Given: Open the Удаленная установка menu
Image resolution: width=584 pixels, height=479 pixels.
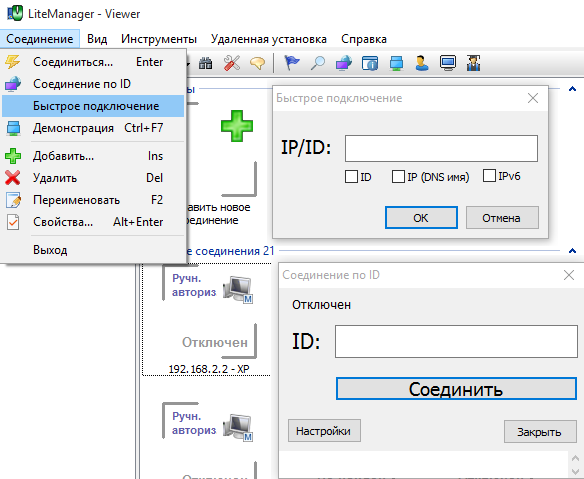Looking at the screenshot, I should (x=269, y=39).
